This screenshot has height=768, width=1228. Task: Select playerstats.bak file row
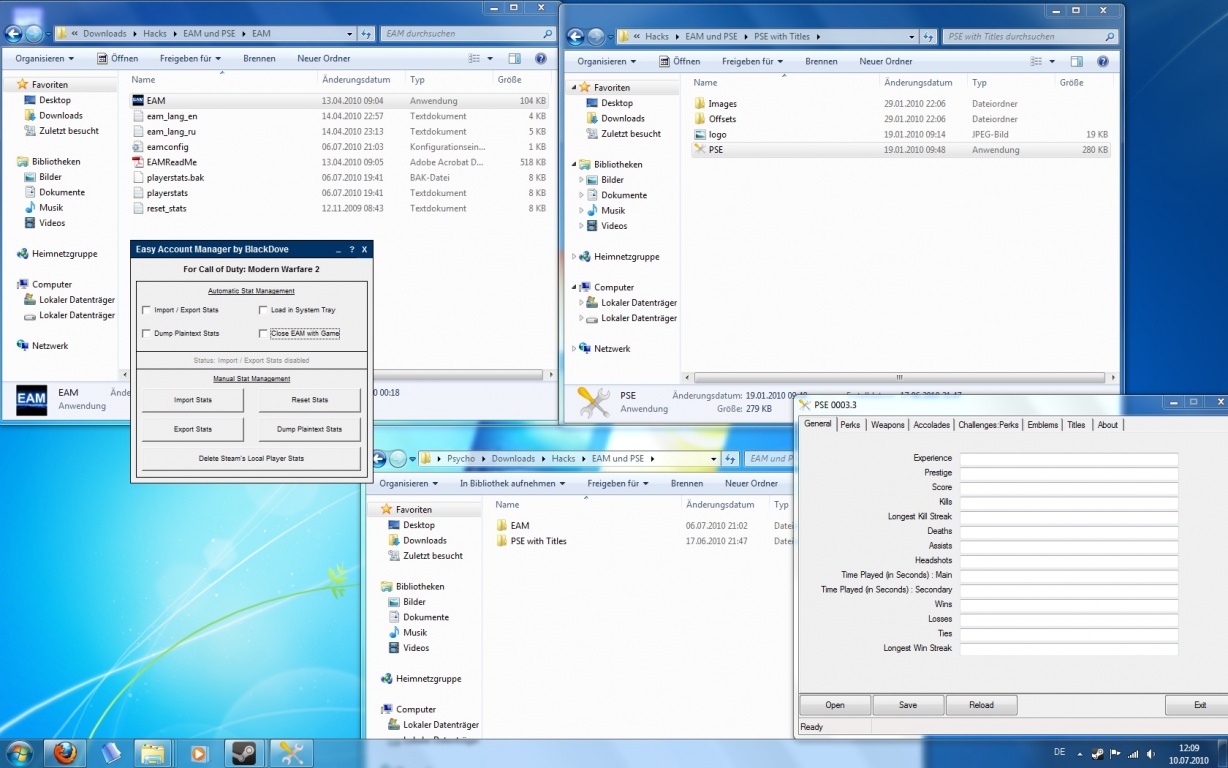pyautogui.click(x=340, y=178)
